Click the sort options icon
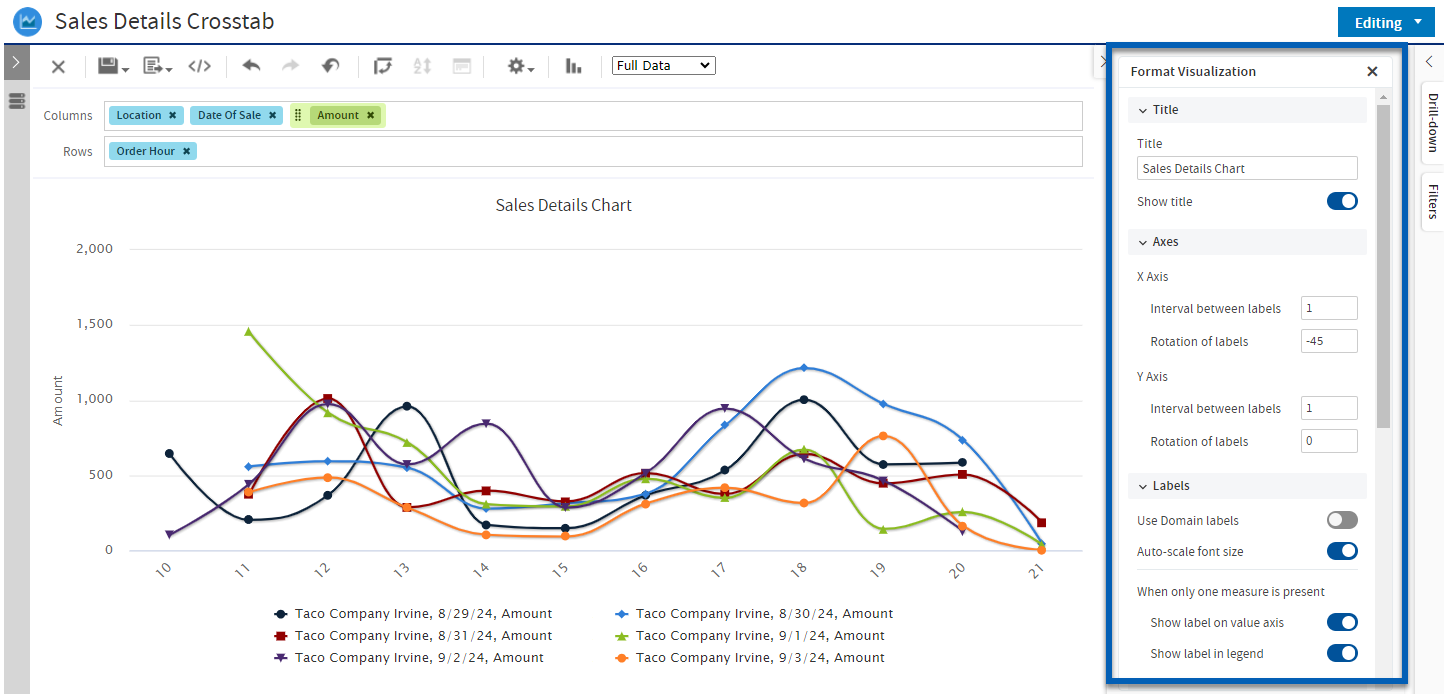The width and height of the screenshot is (1448, 694). (422, 66)
